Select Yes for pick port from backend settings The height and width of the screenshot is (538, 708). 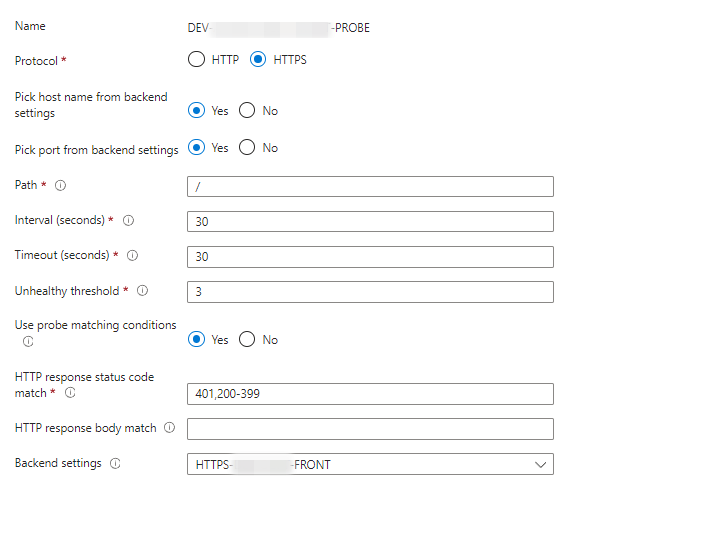pyautogui.click(x=196, y=148)
